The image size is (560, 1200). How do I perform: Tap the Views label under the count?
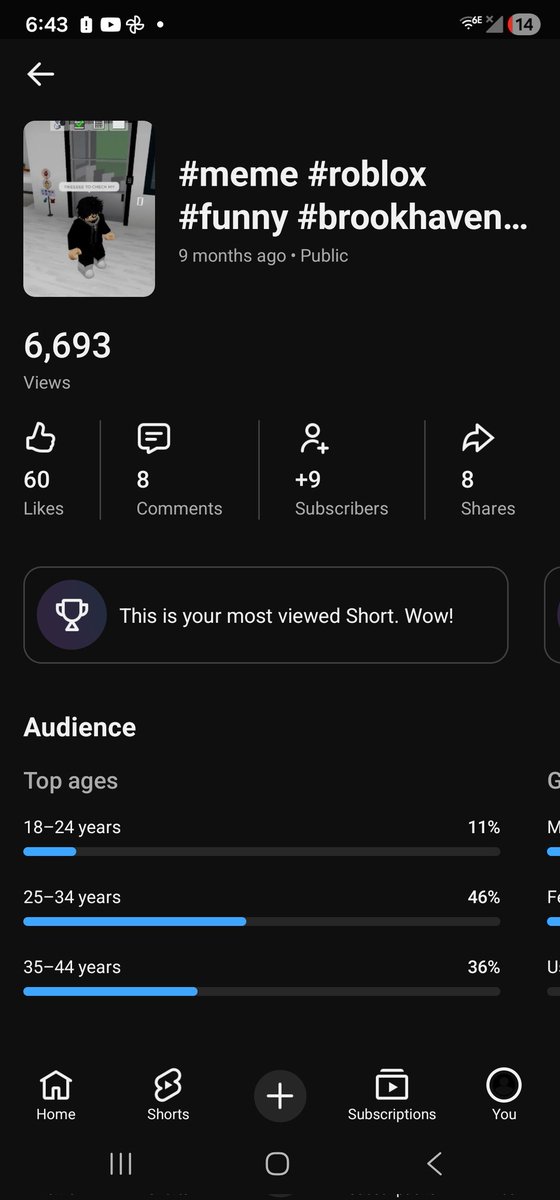(47, 382)
